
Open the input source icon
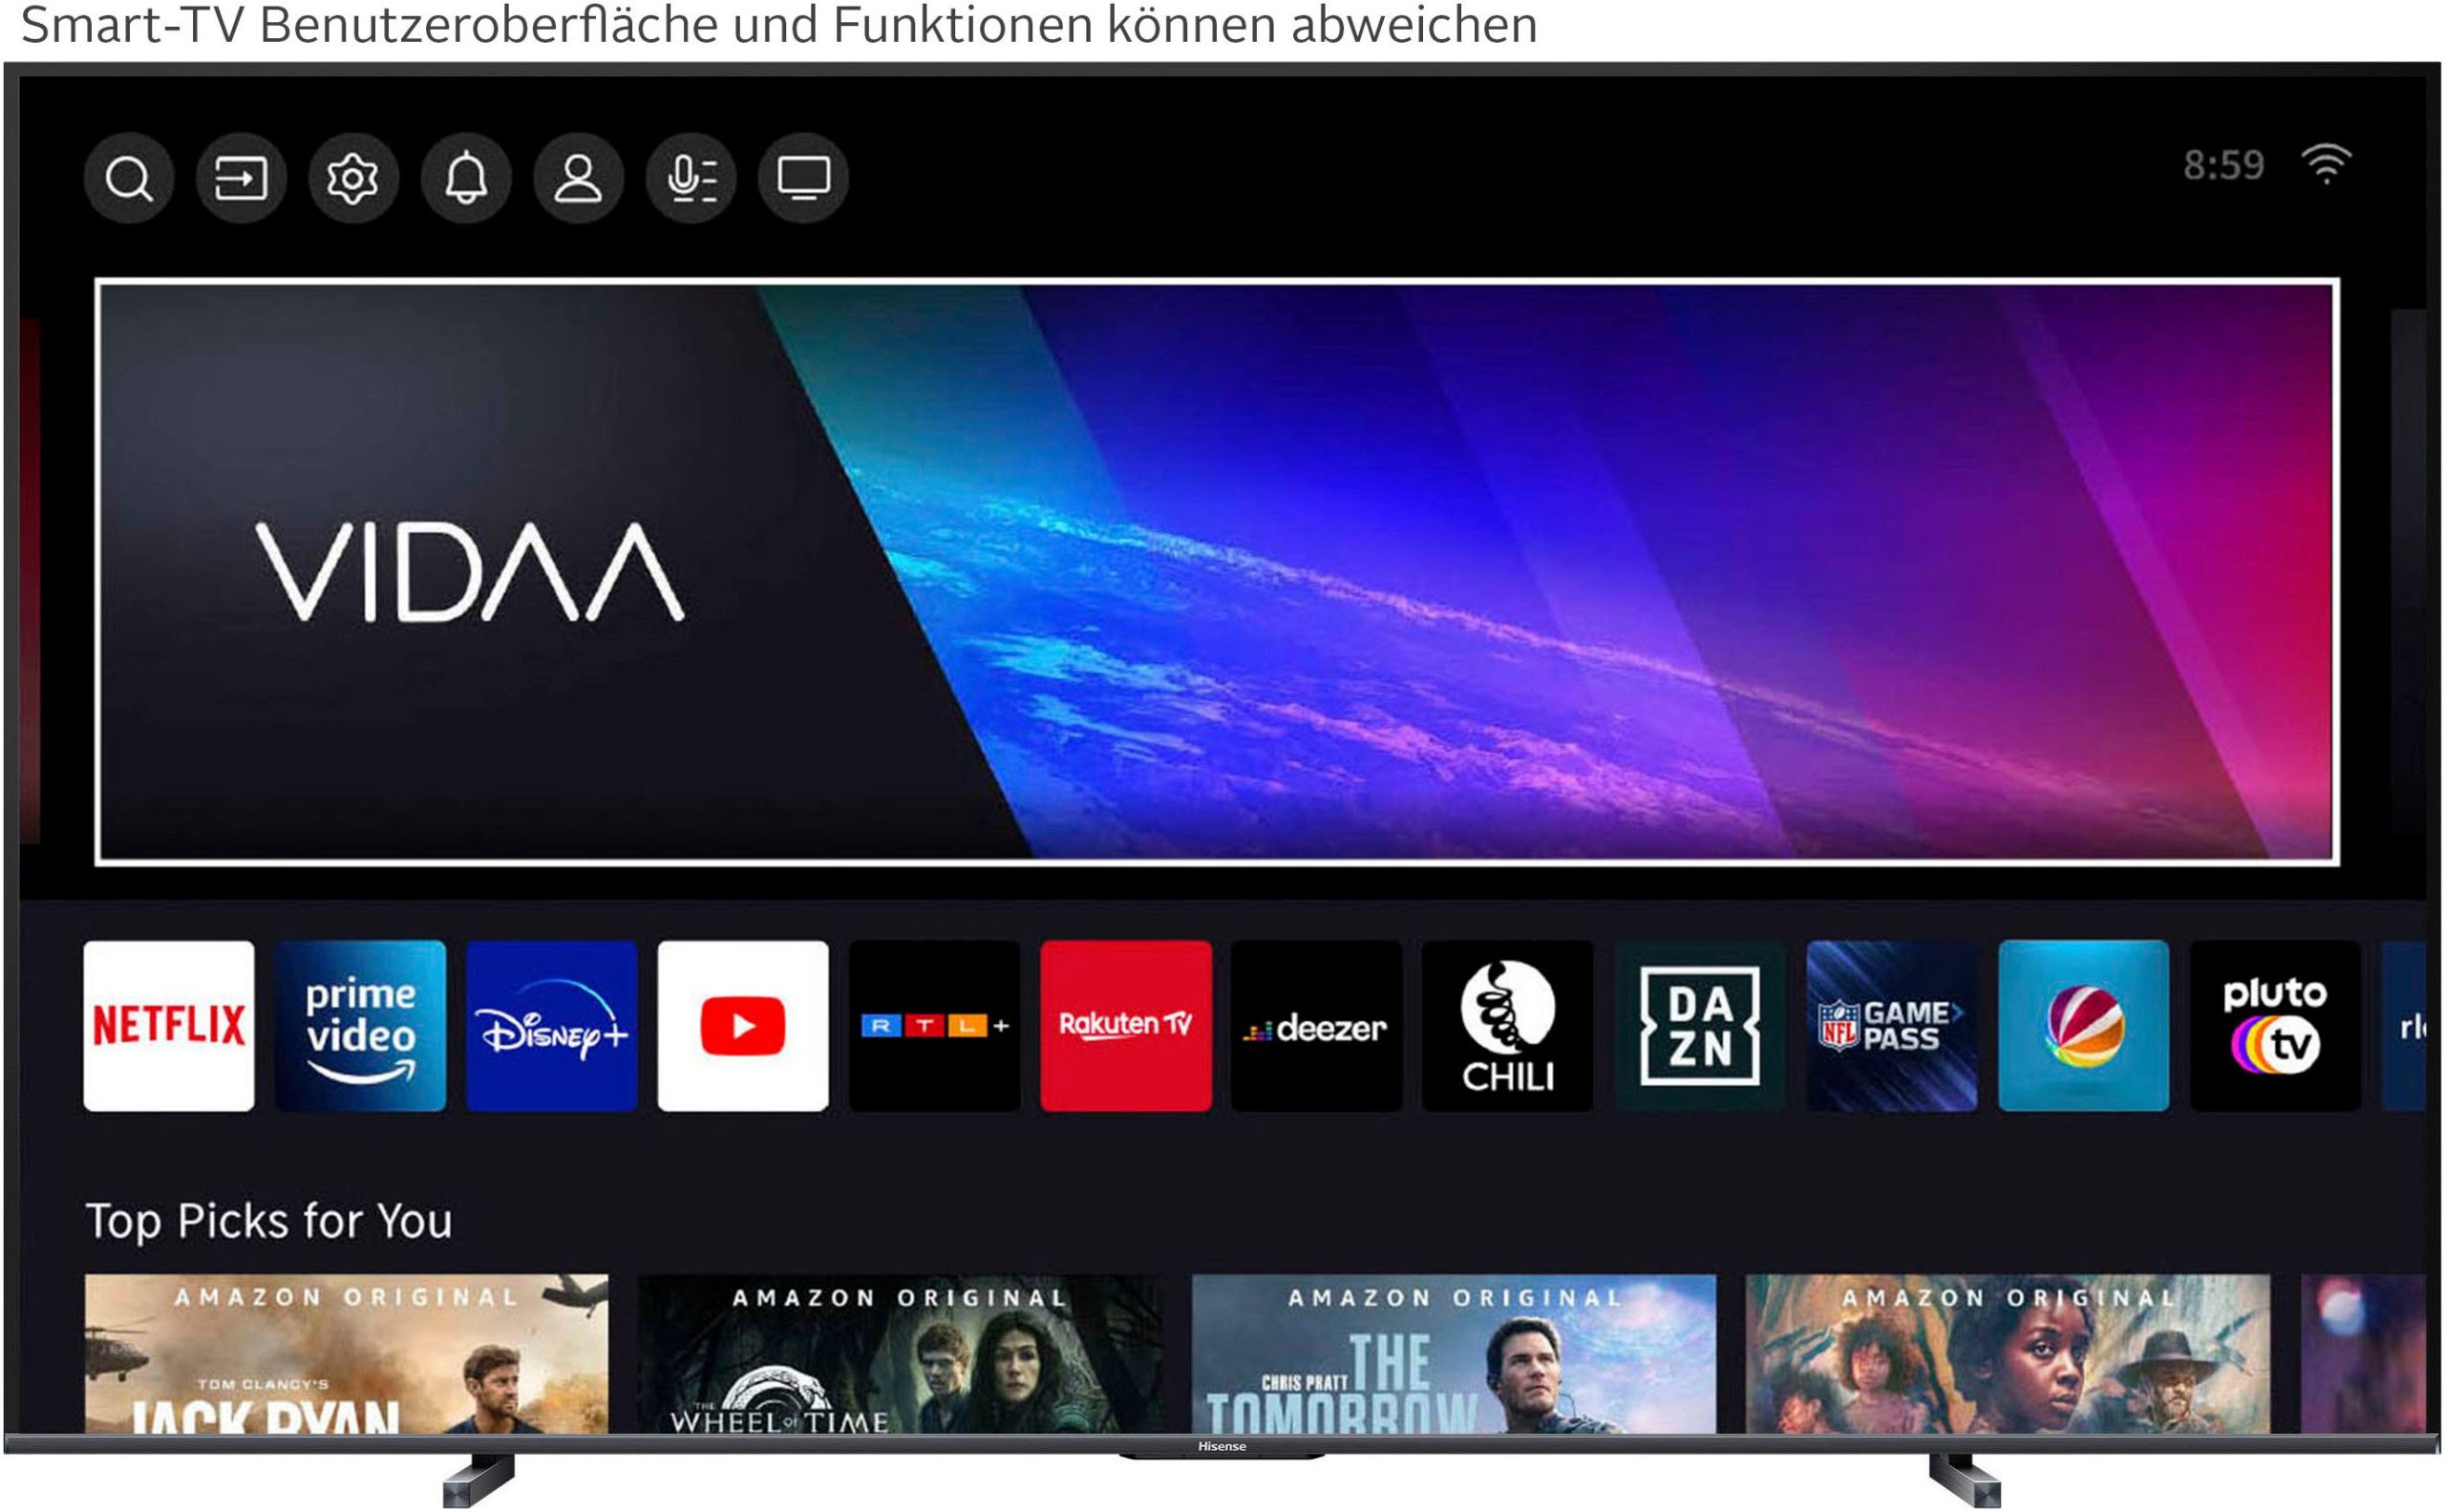[x=241, y=179]
